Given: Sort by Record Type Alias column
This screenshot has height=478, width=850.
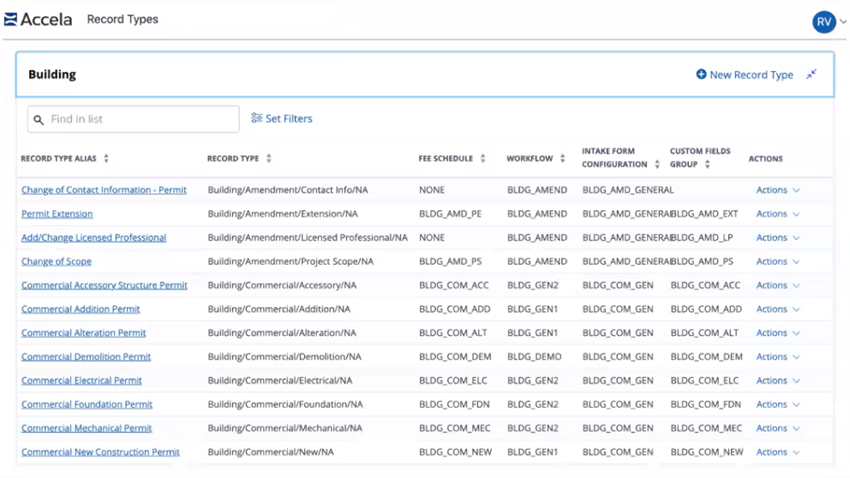Looking at the screenshot, I should (106, 159).
